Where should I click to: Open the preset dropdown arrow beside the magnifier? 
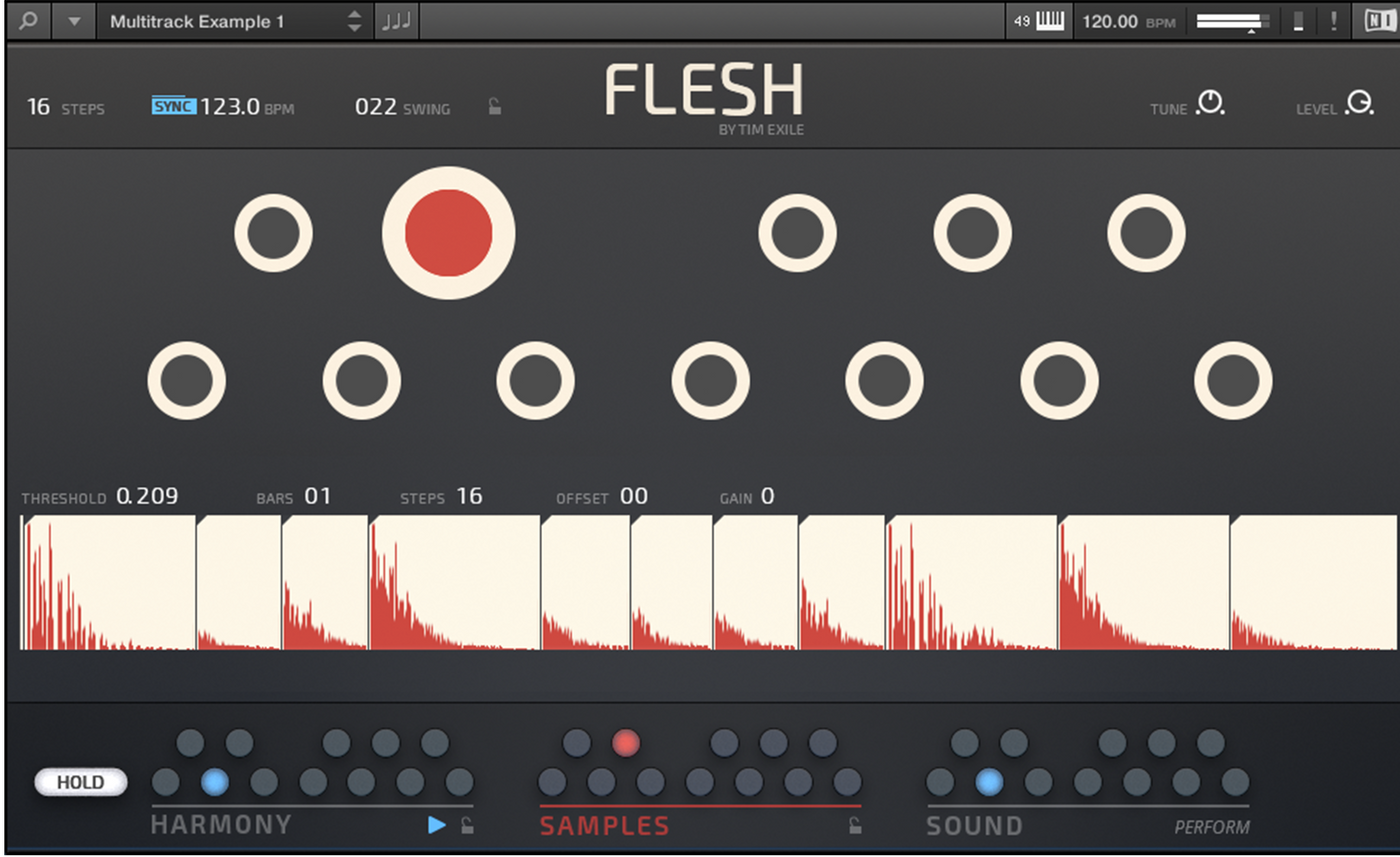(x=74, y=21)
